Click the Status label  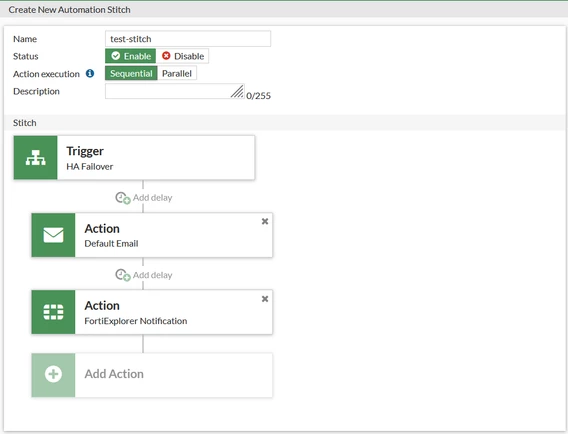(26, 56)
